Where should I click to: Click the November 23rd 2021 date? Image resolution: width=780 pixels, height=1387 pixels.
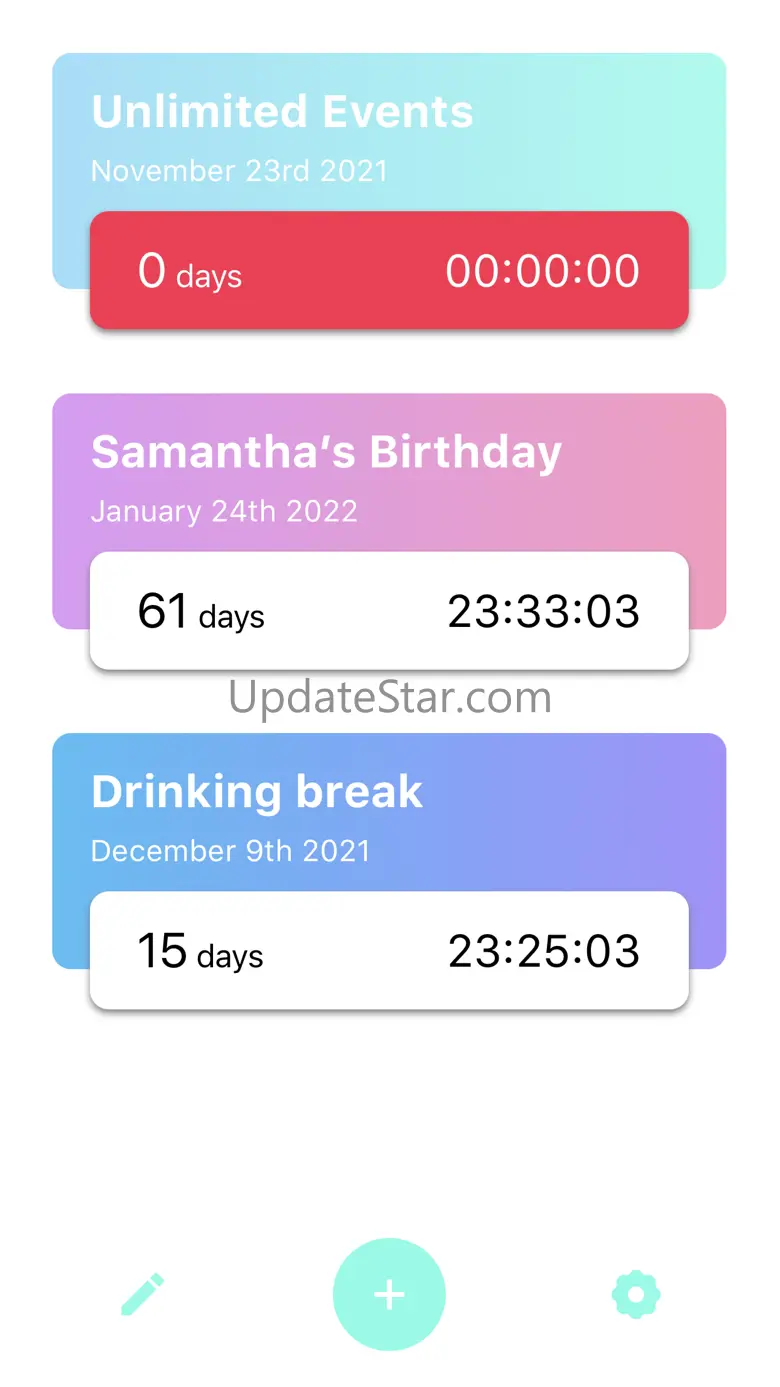[x=239, y=171]
